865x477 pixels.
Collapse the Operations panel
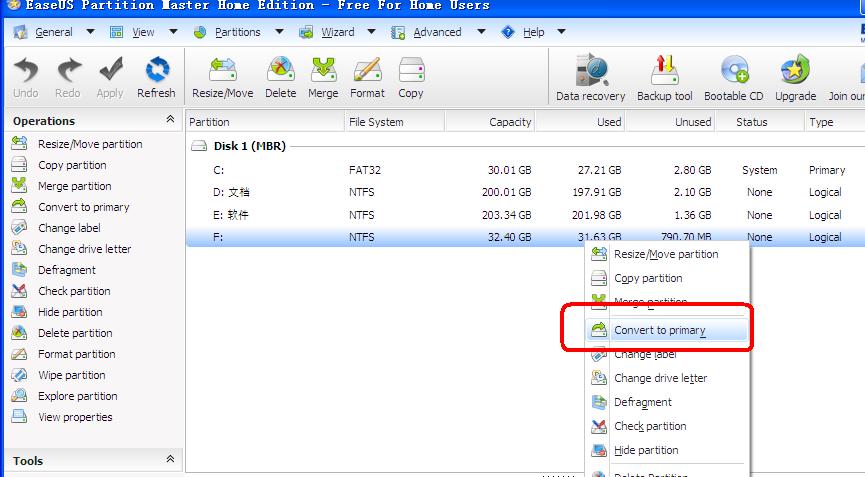170,119
